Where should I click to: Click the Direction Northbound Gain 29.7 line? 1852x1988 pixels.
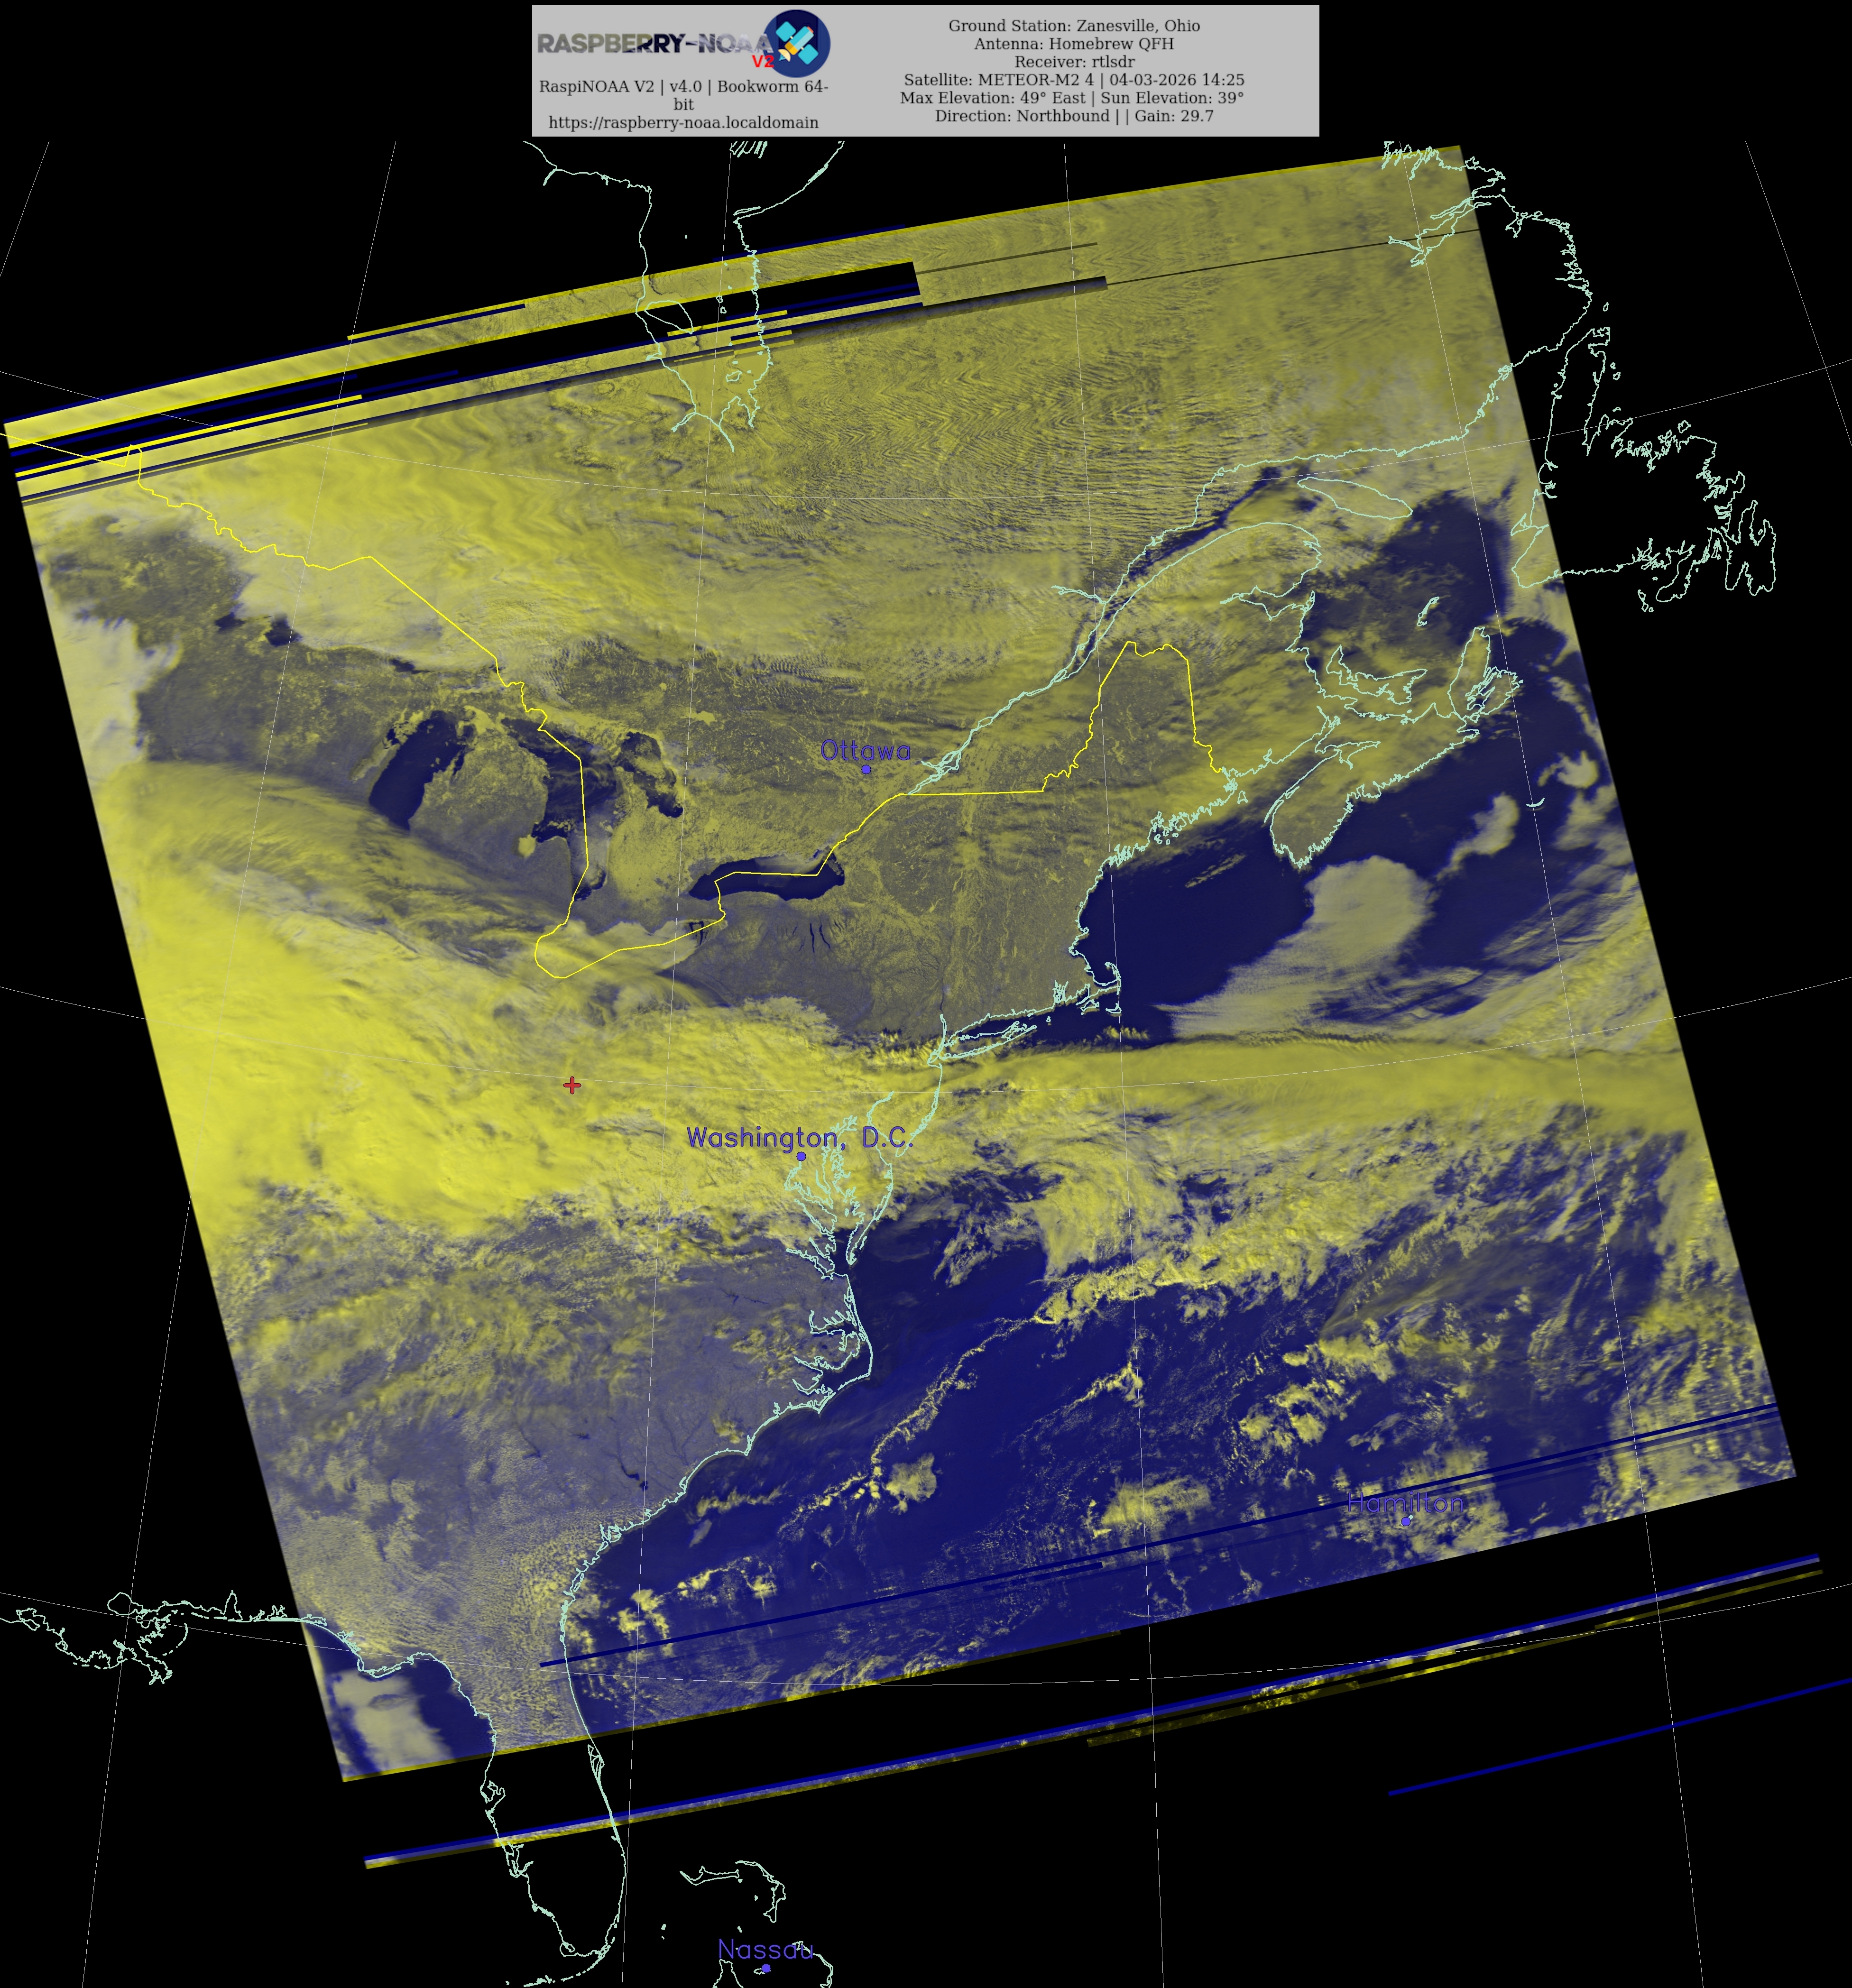click(1074, 116)
